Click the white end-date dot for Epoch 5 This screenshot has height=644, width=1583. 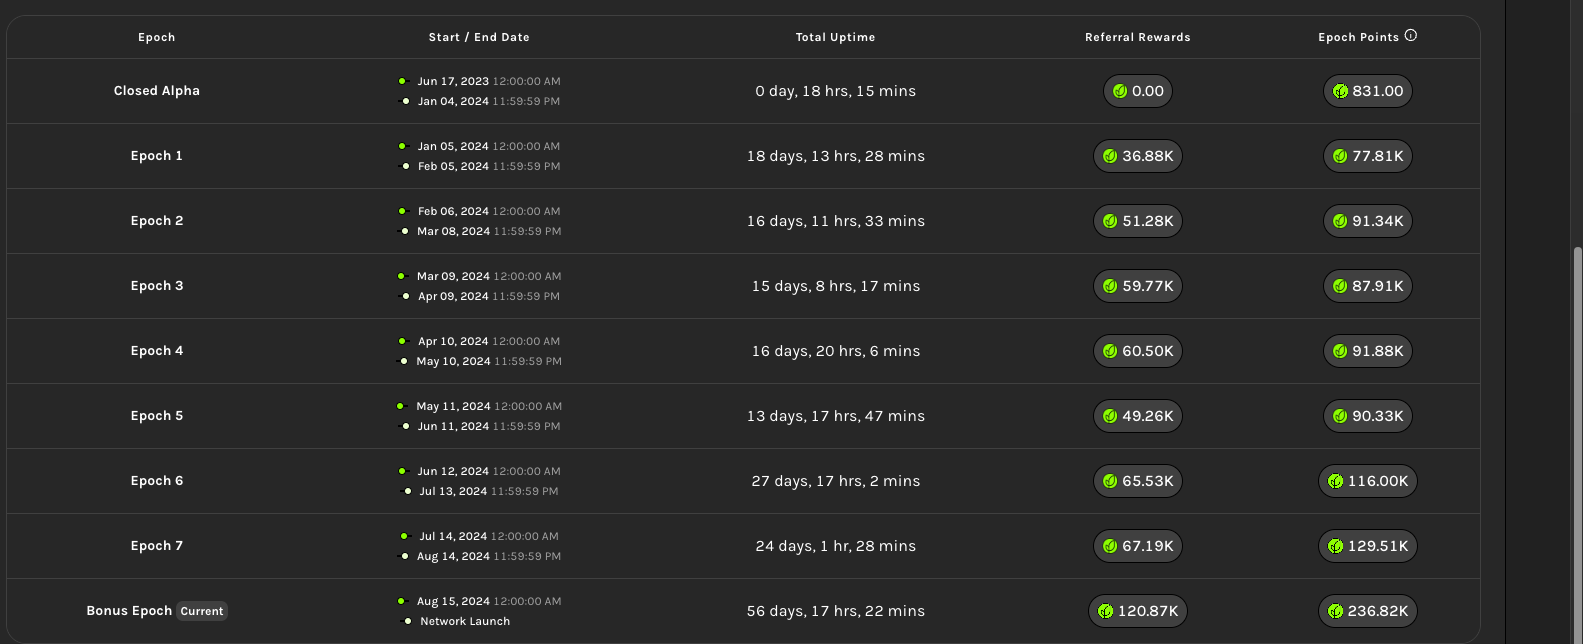(x=405, y=426)
